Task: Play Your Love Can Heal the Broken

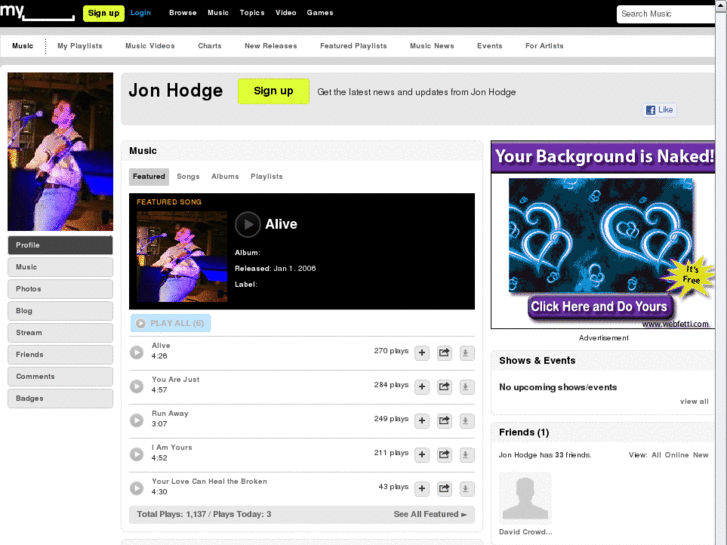Action: pyautogui.click(x=136, y=488)
